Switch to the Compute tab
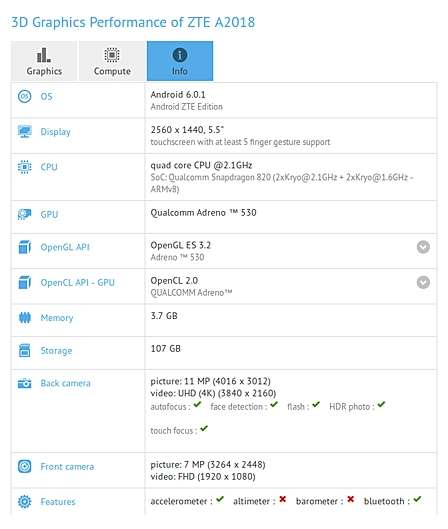Image resolution: width=448 pixels, height=529 pixels. (112, 61)
